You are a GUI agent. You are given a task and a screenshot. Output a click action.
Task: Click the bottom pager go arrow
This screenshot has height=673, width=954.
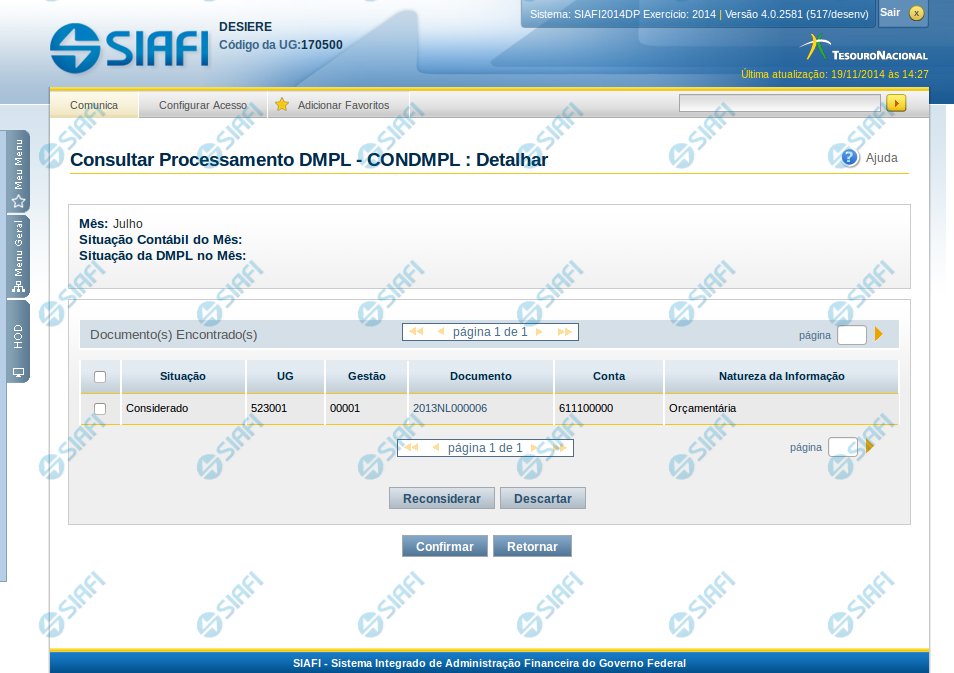[870, 446]
